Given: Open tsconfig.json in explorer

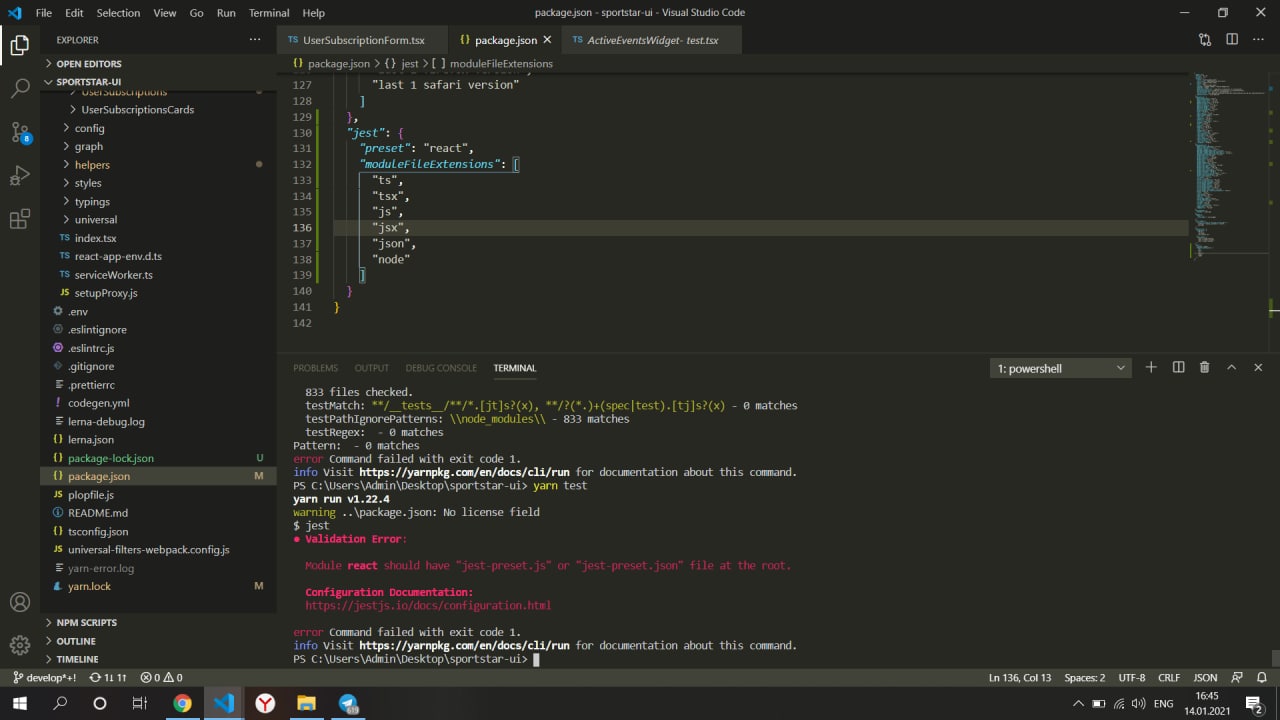Looking at the screenshot, I should 158,531.
